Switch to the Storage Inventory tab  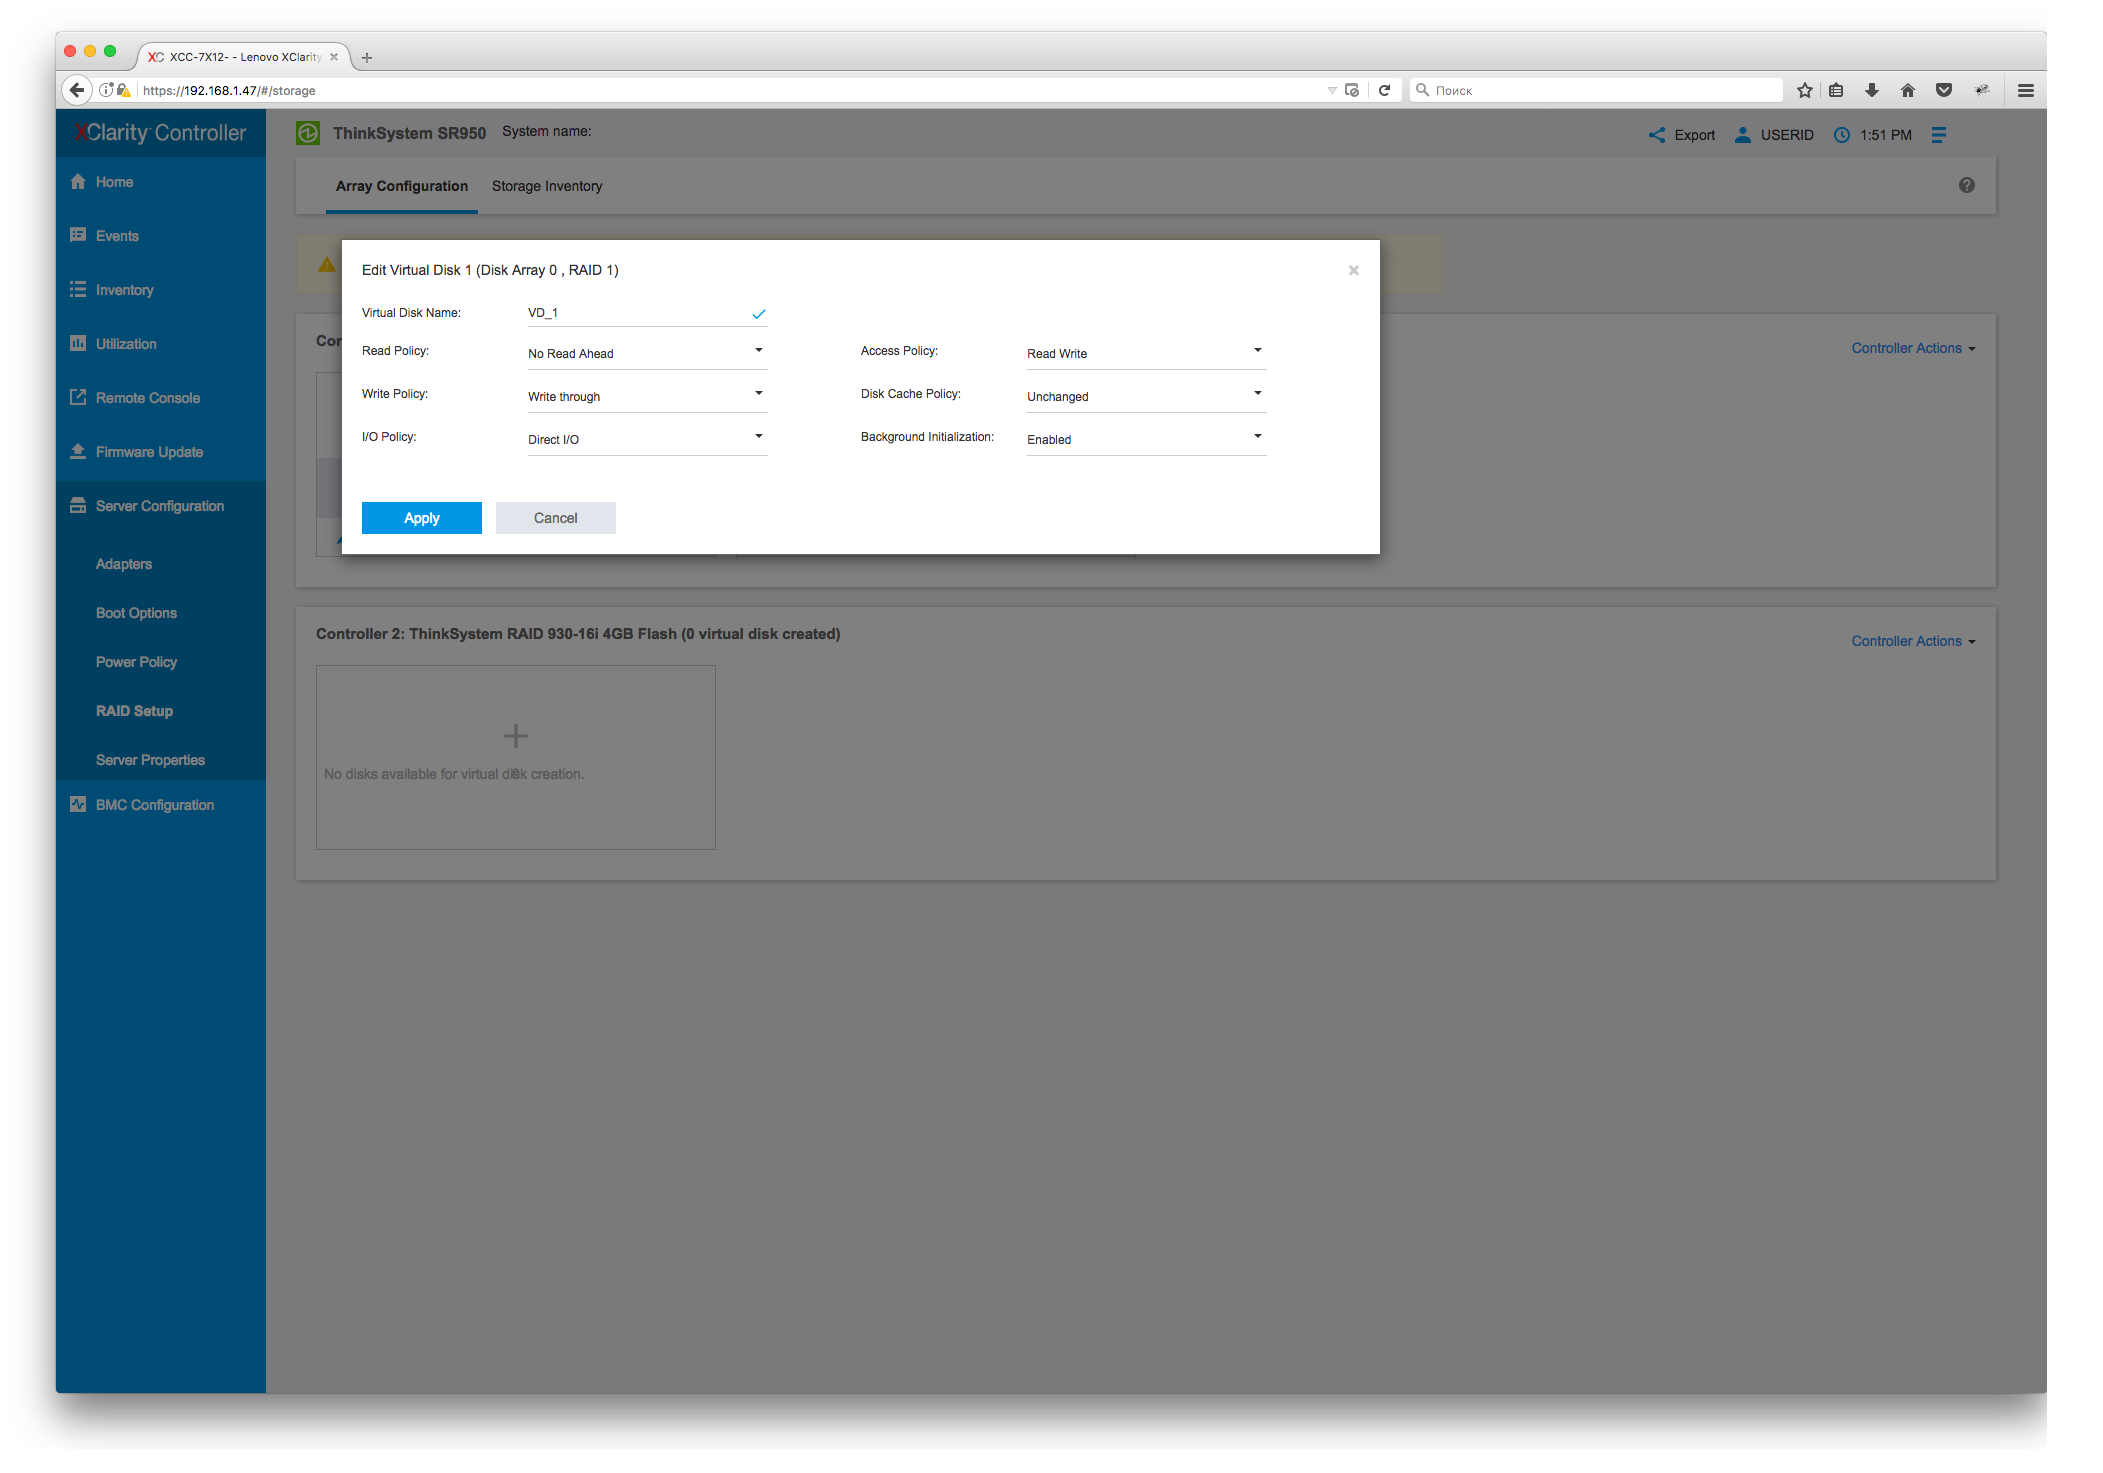point(547,186)
